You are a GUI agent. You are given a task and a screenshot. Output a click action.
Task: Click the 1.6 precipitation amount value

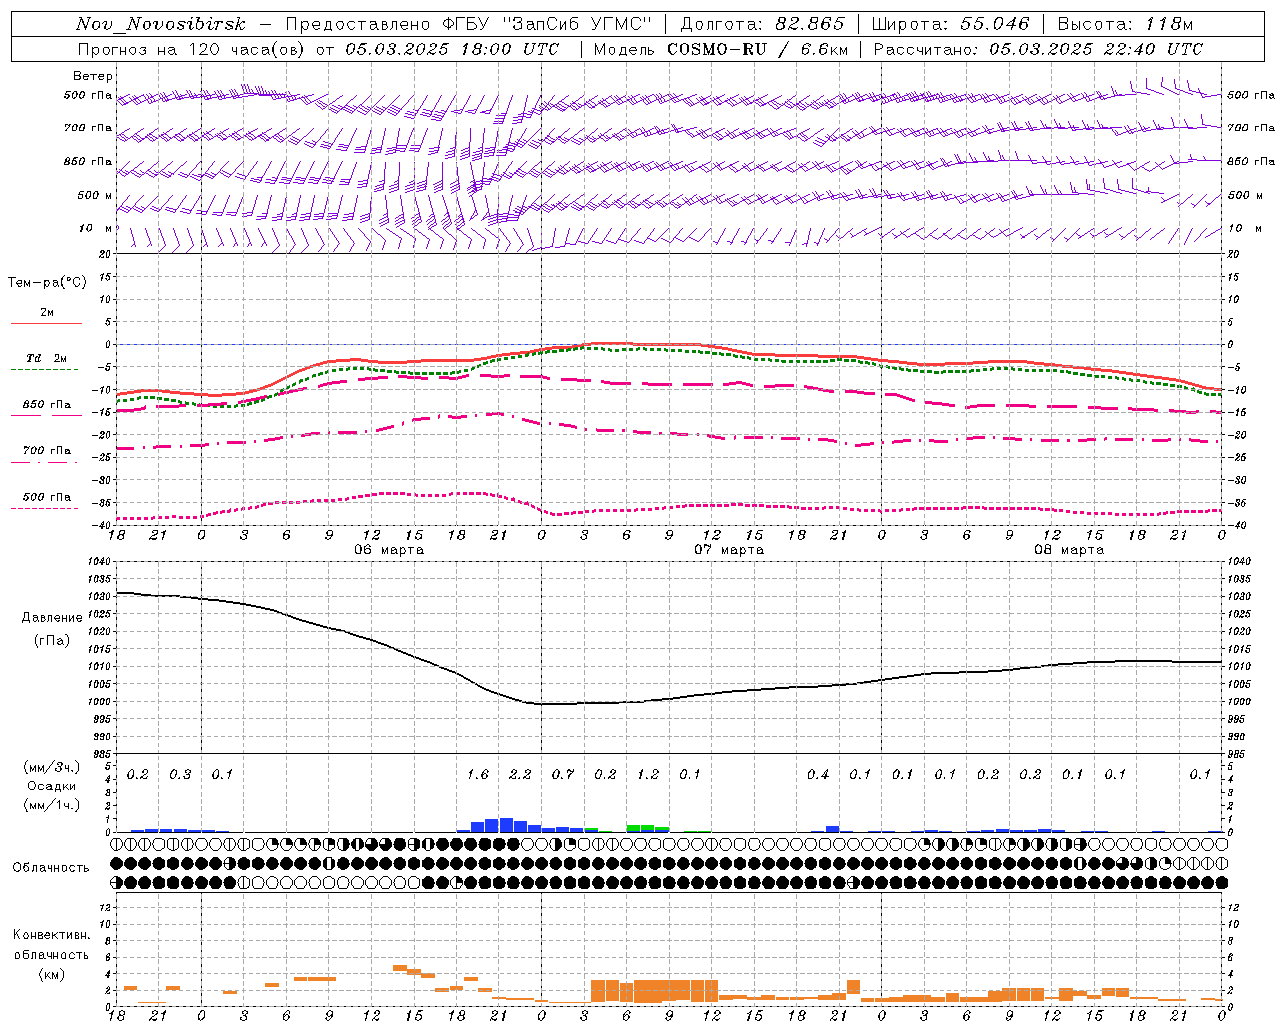pyautogui.click(x=478, y=775)
